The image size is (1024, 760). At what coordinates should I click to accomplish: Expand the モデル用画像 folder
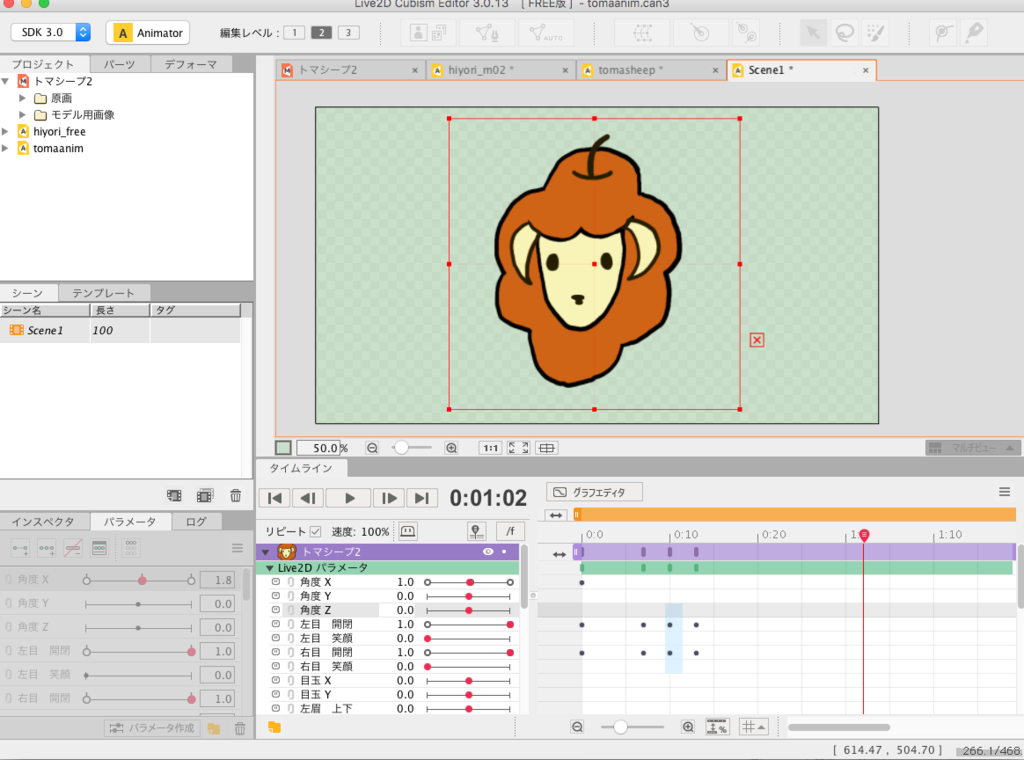pyautogui.click(x=22, y=115)
